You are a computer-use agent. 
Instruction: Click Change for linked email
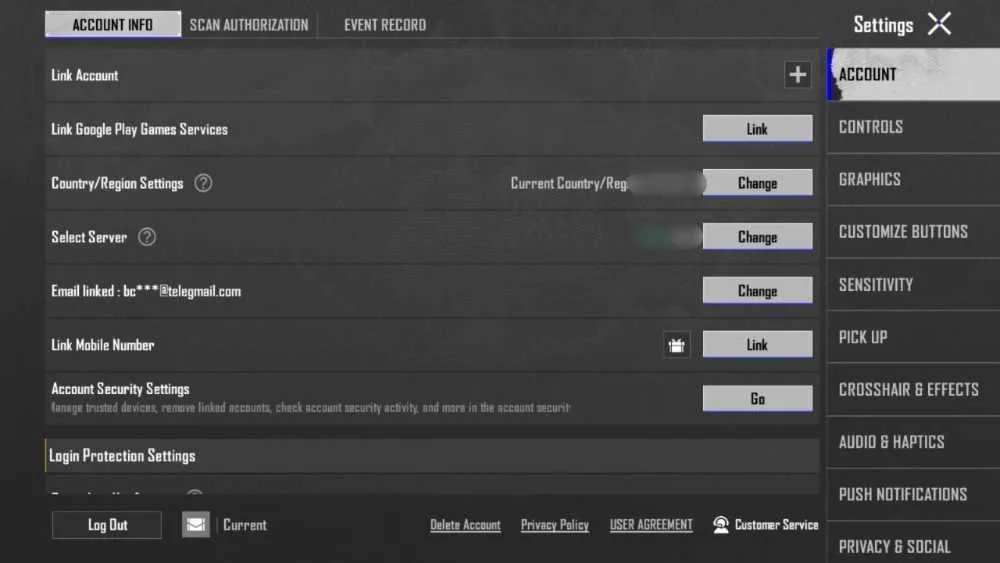pos(757,291)
